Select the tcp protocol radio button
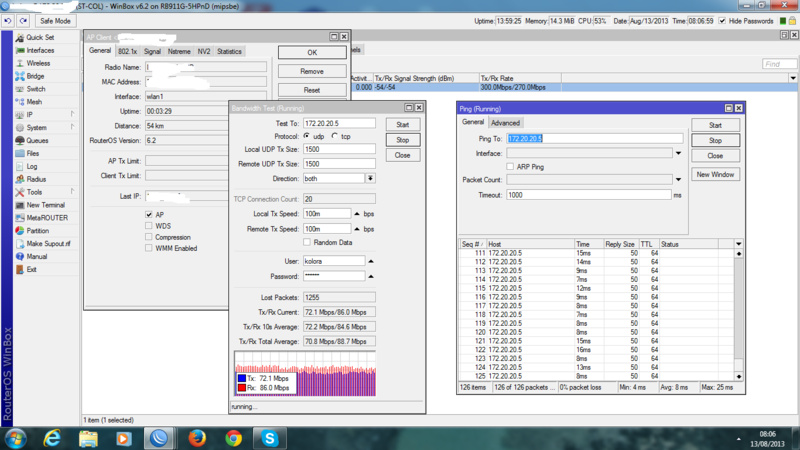800x450 pixels. click(x=334, y=137)
